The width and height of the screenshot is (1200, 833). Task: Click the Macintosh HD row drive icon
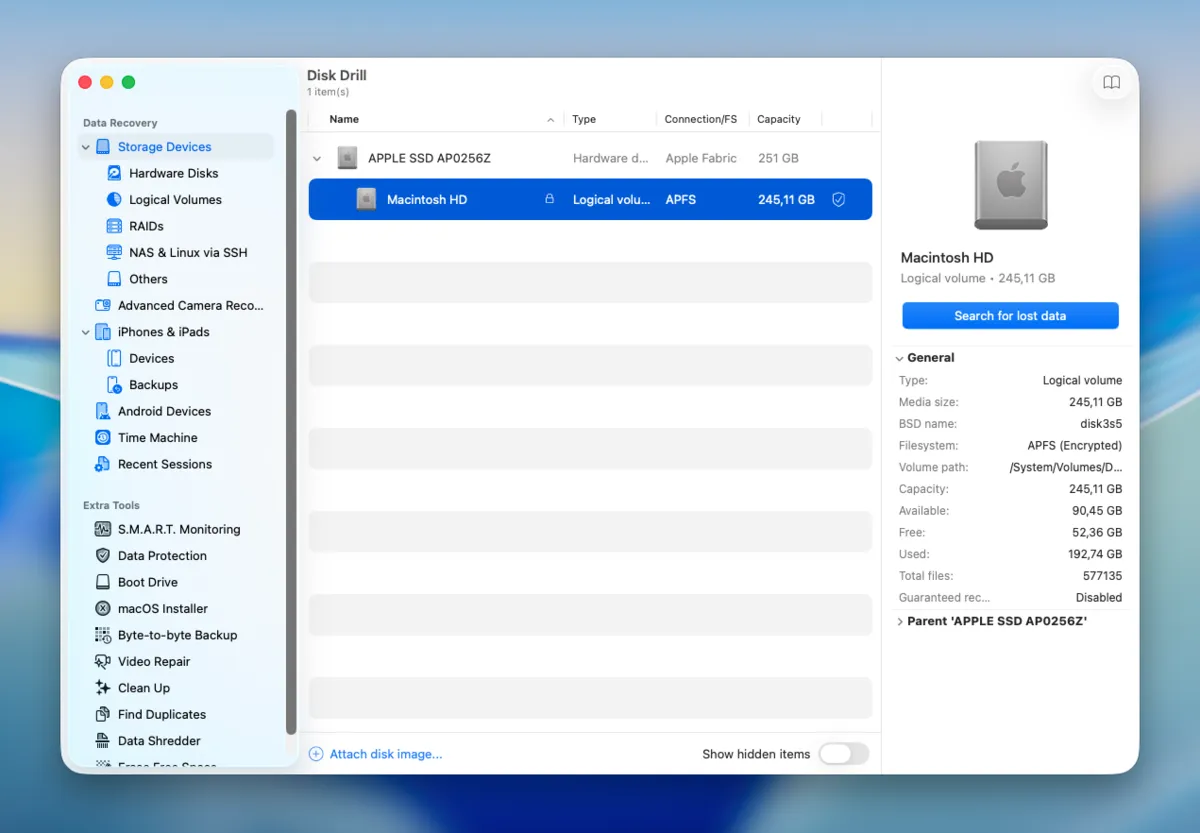pos(366,200)
